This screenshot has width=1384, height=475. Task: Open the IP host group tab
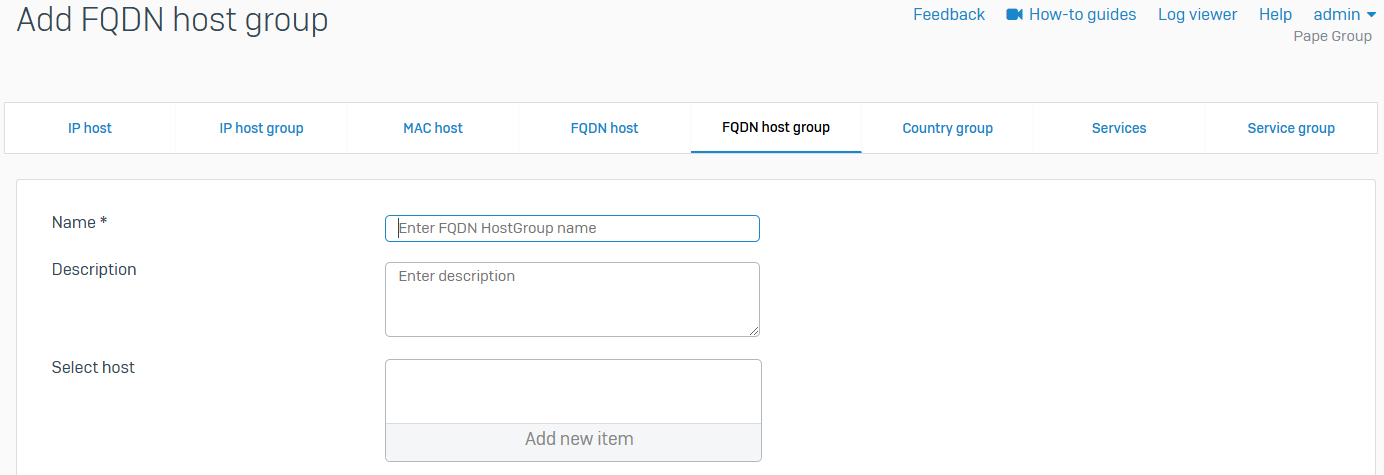[x=261, y=128]
